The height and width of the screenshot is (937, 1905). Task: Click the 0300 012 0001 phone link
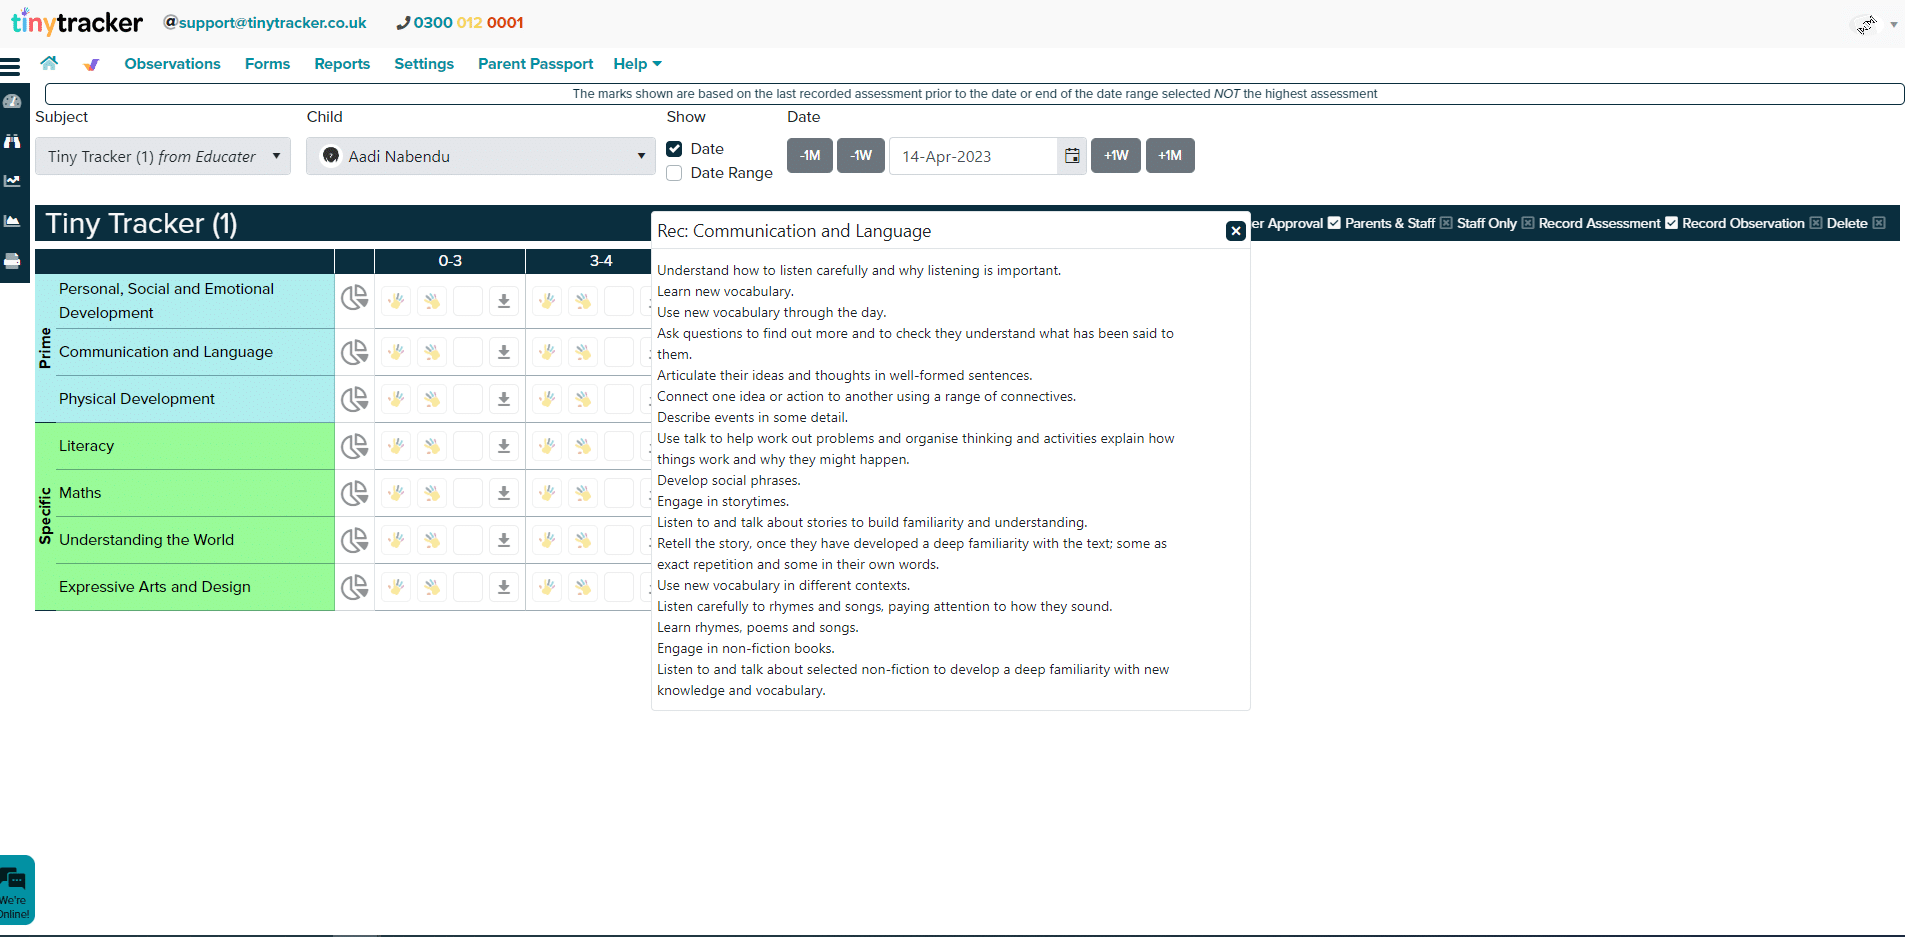pyautogui.click(x=461, y=23)
